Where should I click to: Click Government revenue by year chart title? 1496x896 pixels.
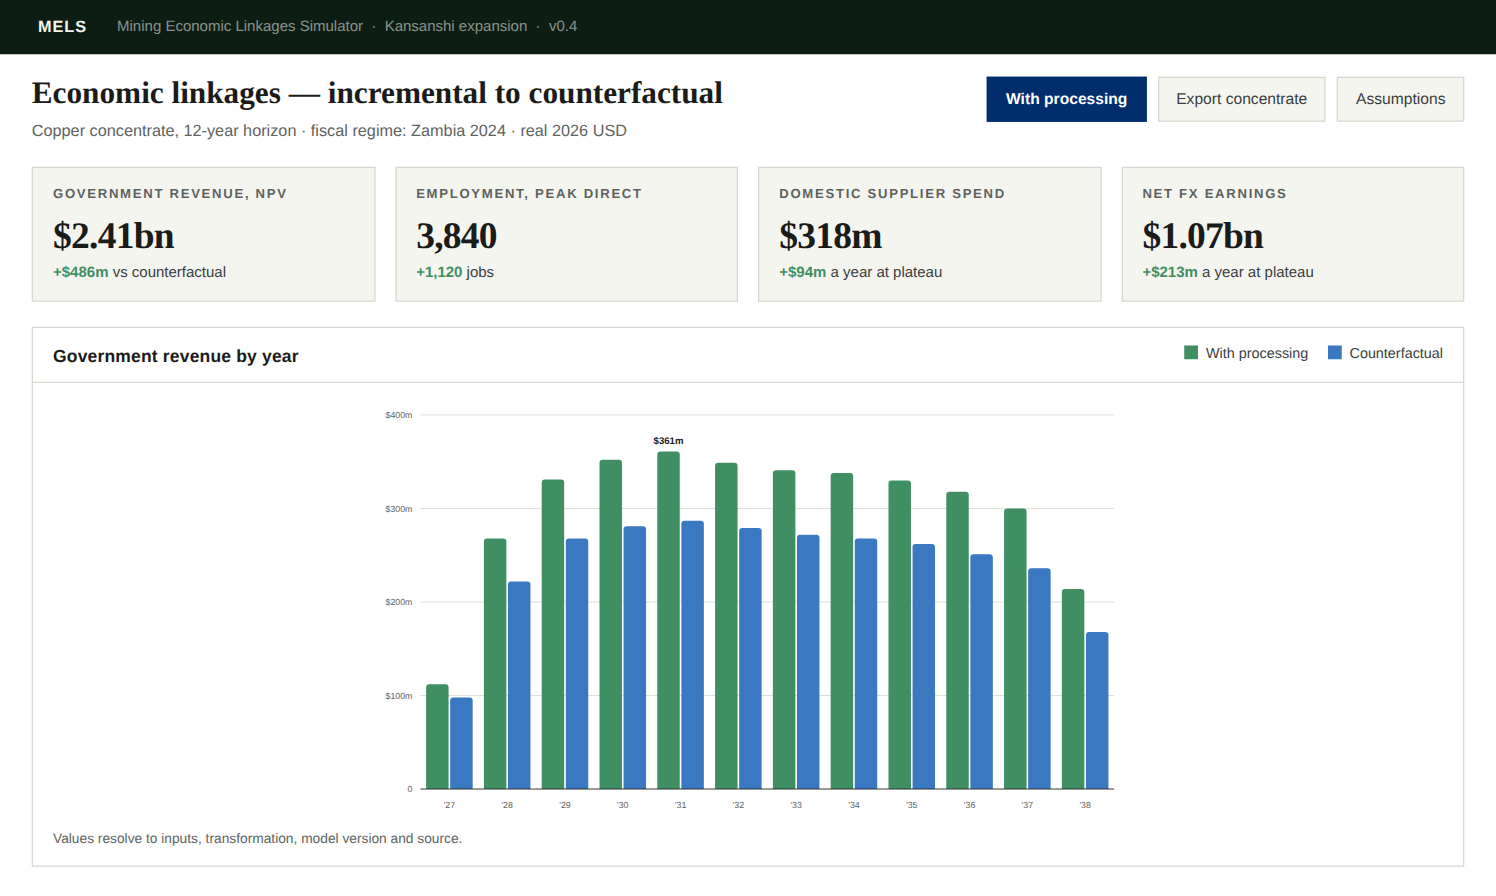176,356
